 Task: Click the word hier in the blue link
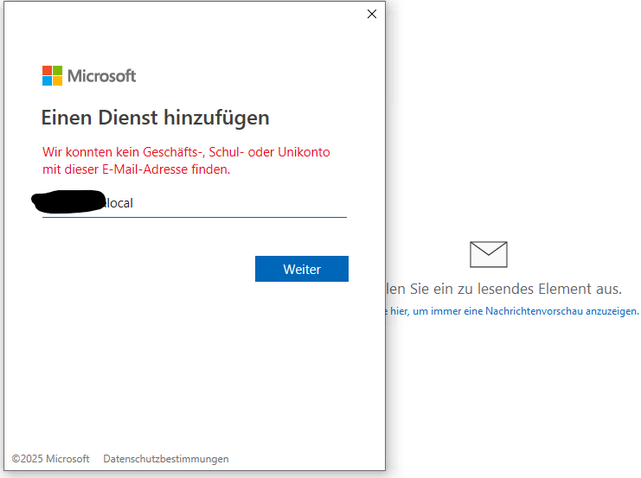tap(399, 311)
